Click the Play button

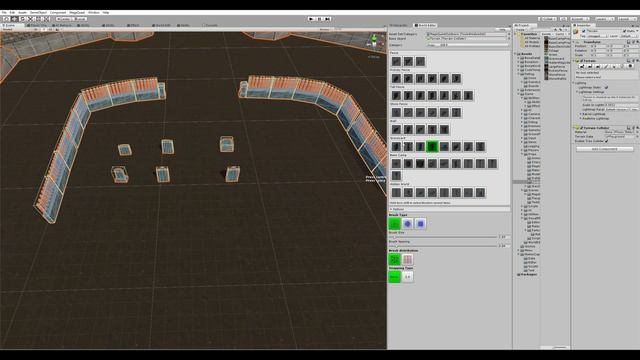coord(311,19)
